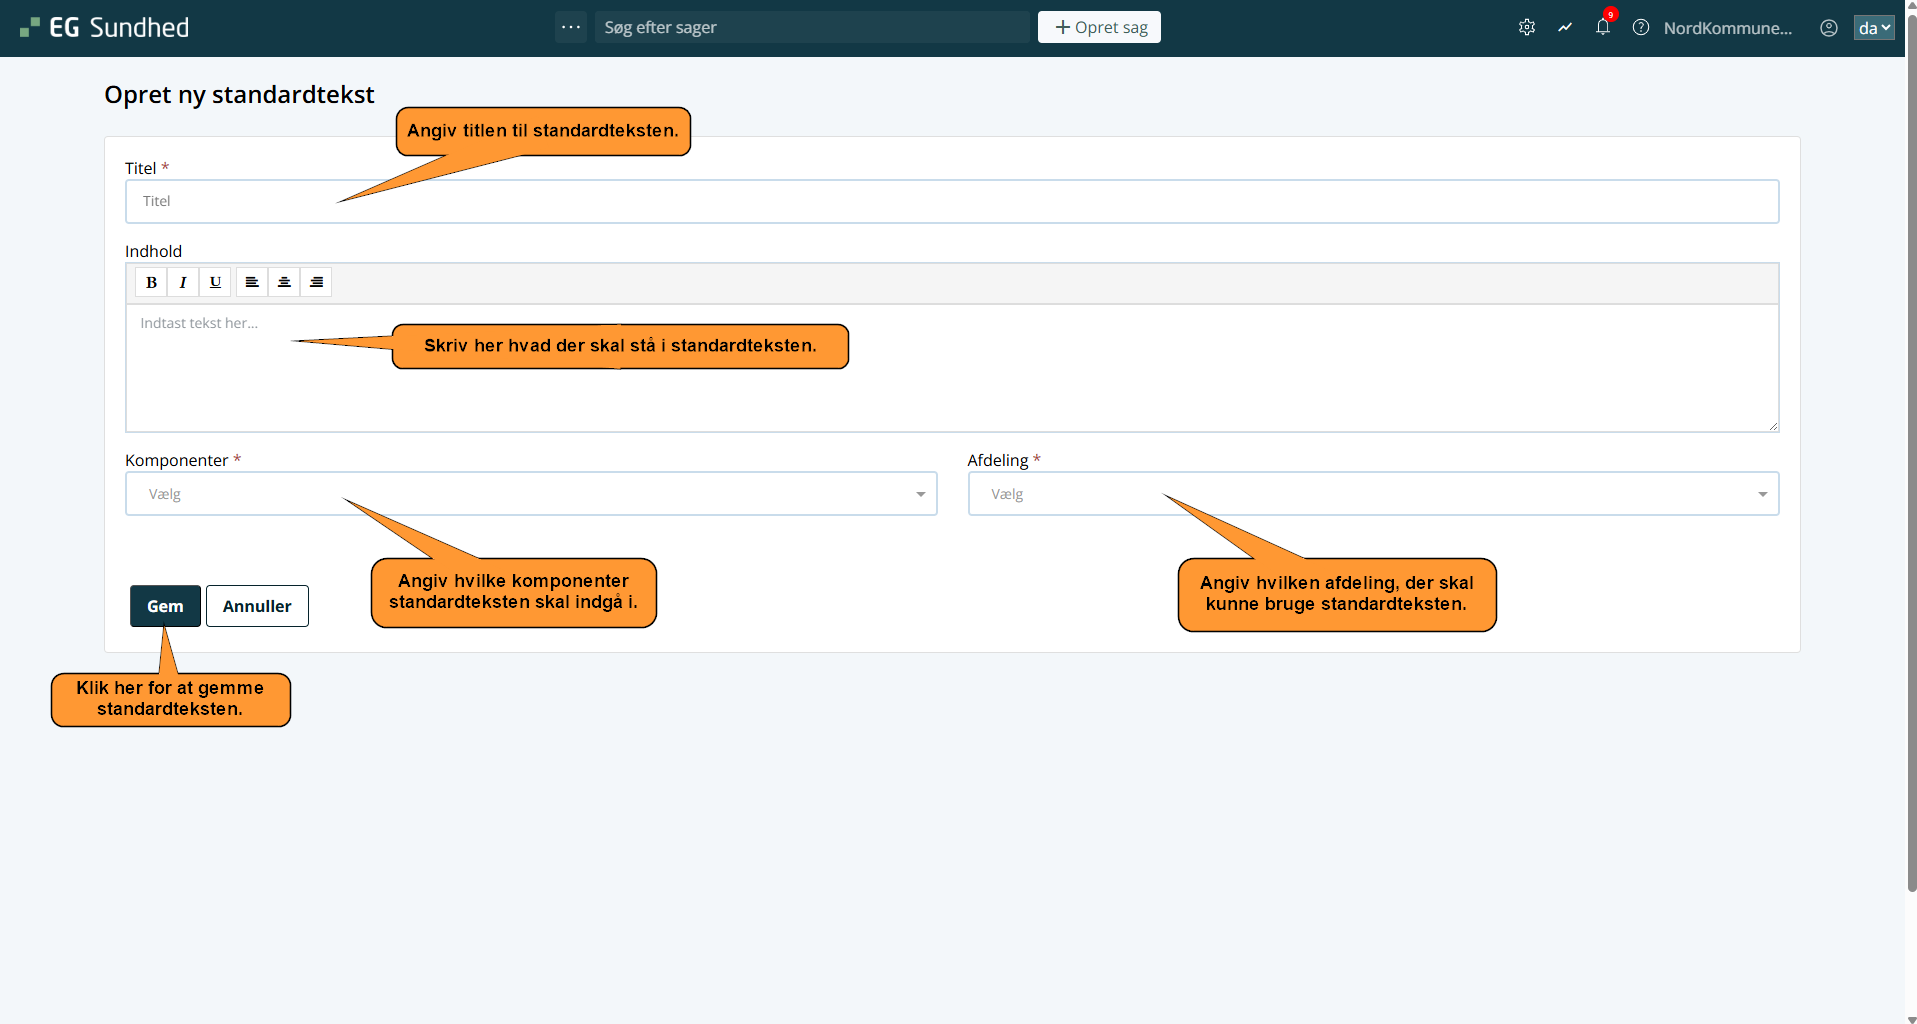The width and height of the screenshot is (1917, 1024).
Task: Click the Gem button to save
Action: (165, 606)
